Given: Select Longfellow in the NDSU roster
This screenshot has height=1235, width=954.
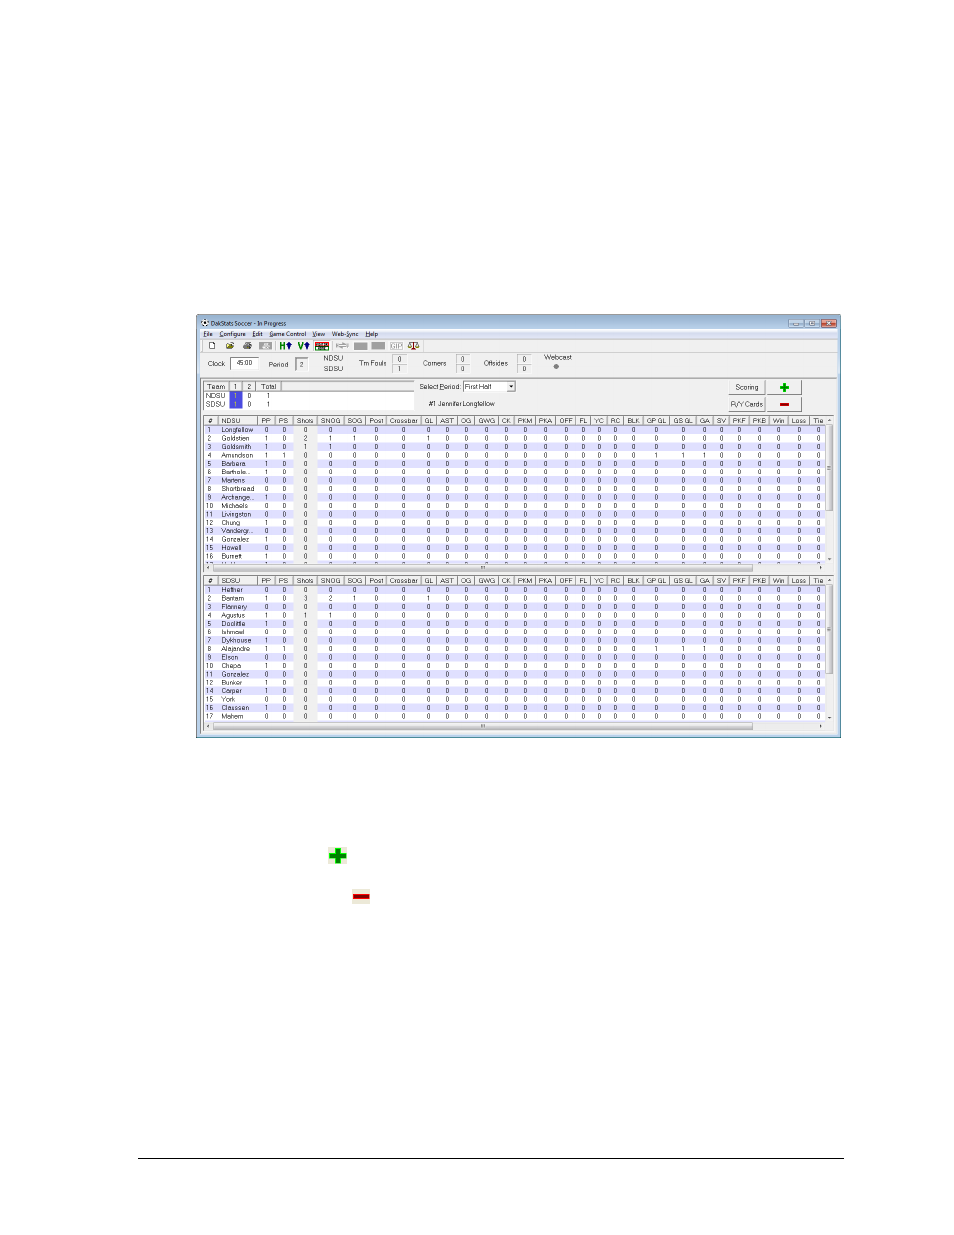Looking at the screenshot, I should click(x=237, y=430).
